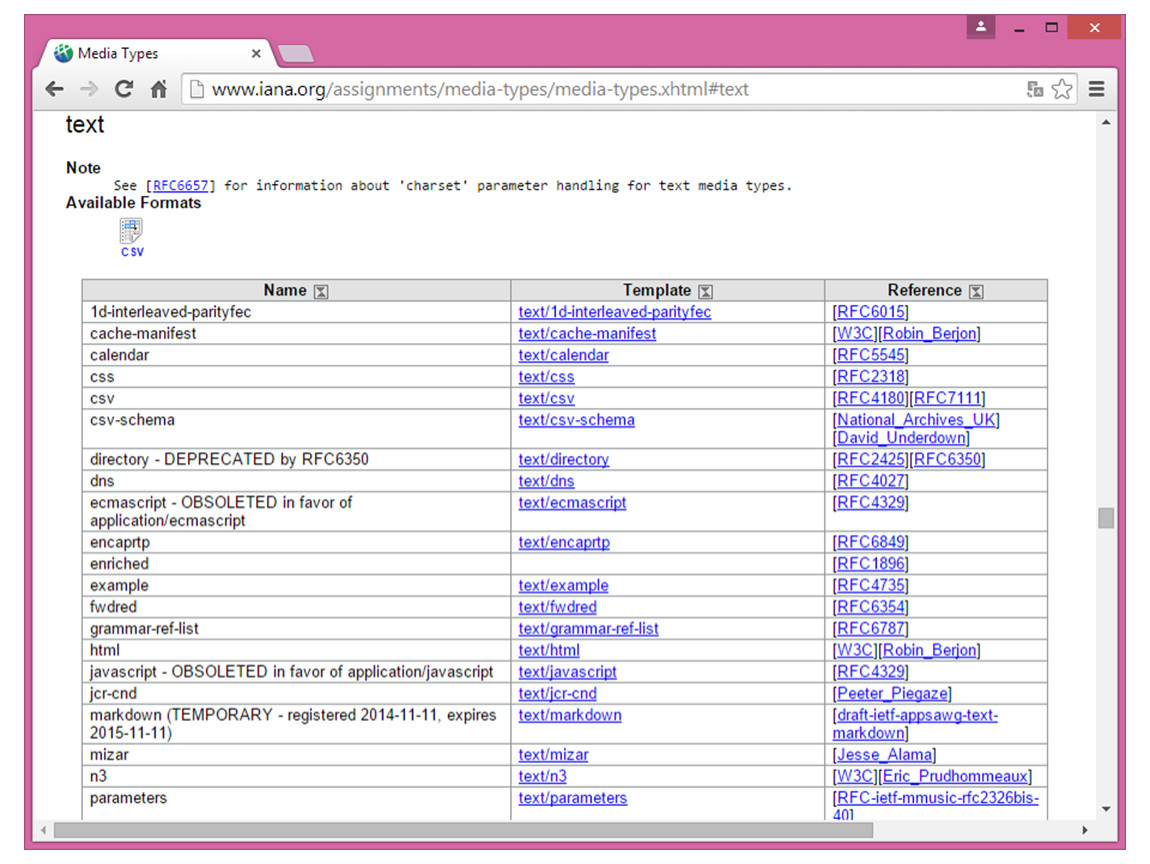The height and width of the screenshot is (864, 1150).
Task: Open the RFC6787 reference link
Action: [x=871, y=629]
